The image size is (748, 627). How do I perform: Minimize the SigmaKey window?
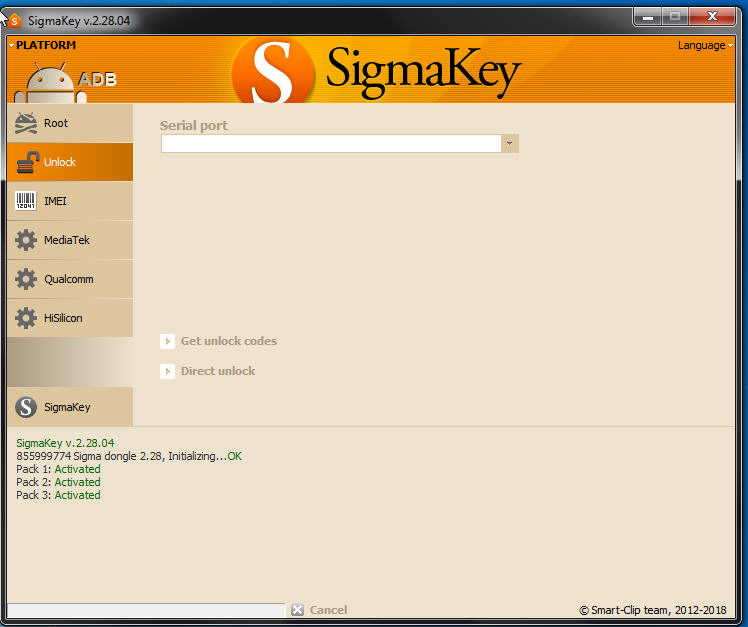tap(647, 17)
